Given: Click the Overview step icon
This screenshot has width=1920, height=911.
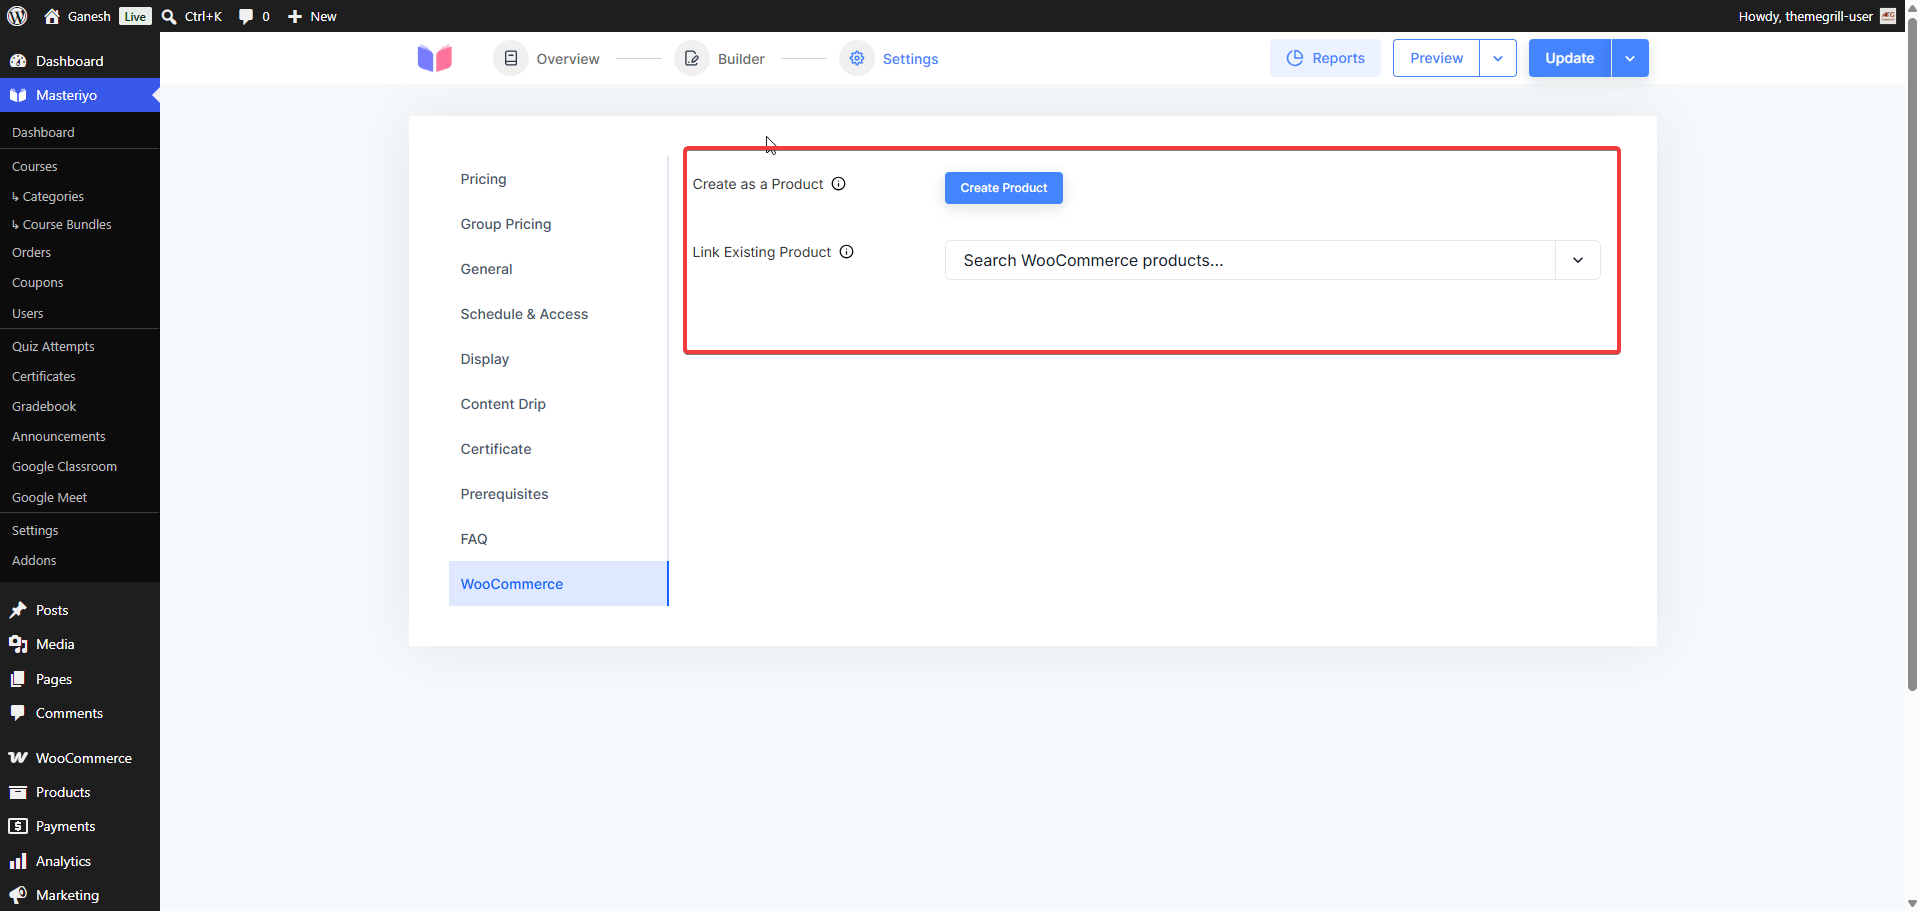Looking at the screenshot, I should (x=511, y=58).
